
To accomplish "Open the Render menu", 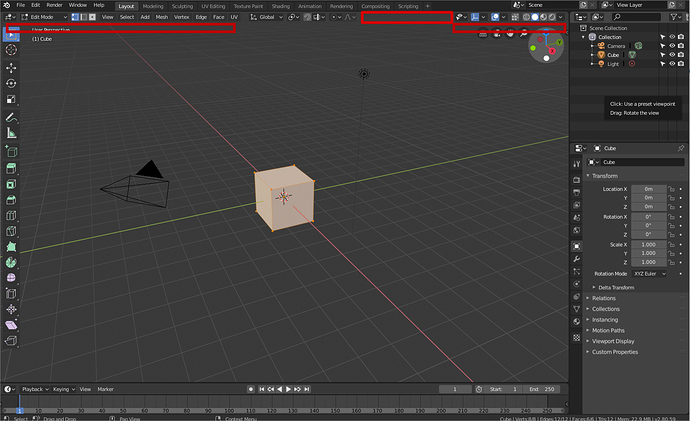I will [55, 5].
